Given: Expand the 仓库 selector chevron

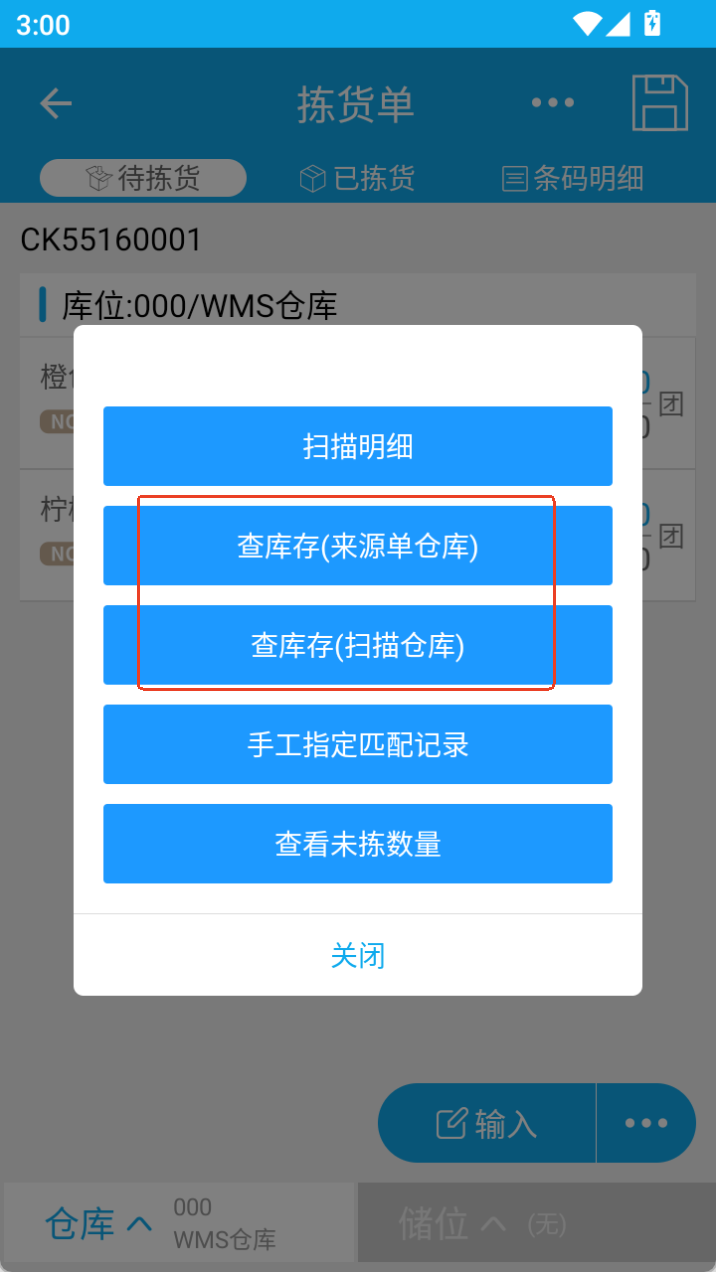Looking at the screenshot, I should (140, 1224).
